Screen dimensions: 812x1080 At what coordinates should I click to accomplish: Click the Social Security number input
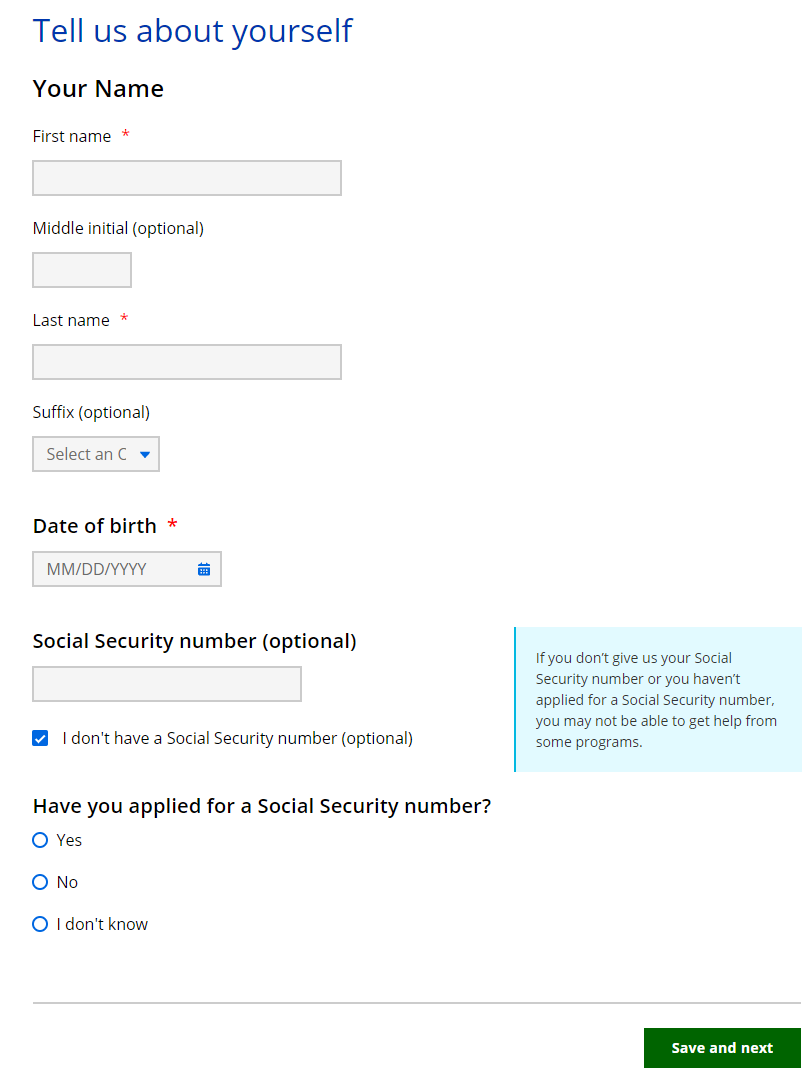[x=167, y=684]
